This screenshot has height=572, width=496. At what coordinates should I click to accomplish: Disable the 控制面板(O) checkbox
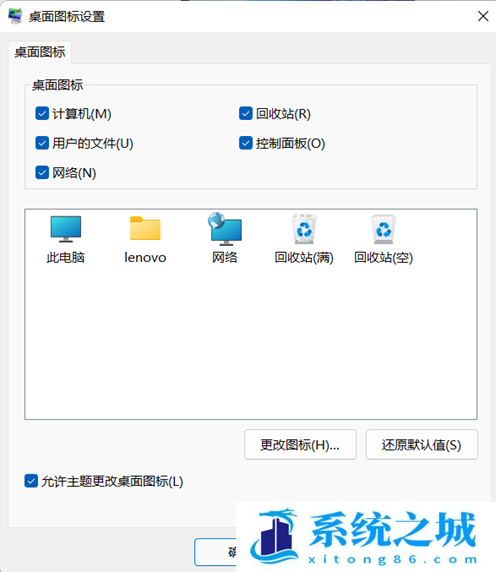pos(245,143)
